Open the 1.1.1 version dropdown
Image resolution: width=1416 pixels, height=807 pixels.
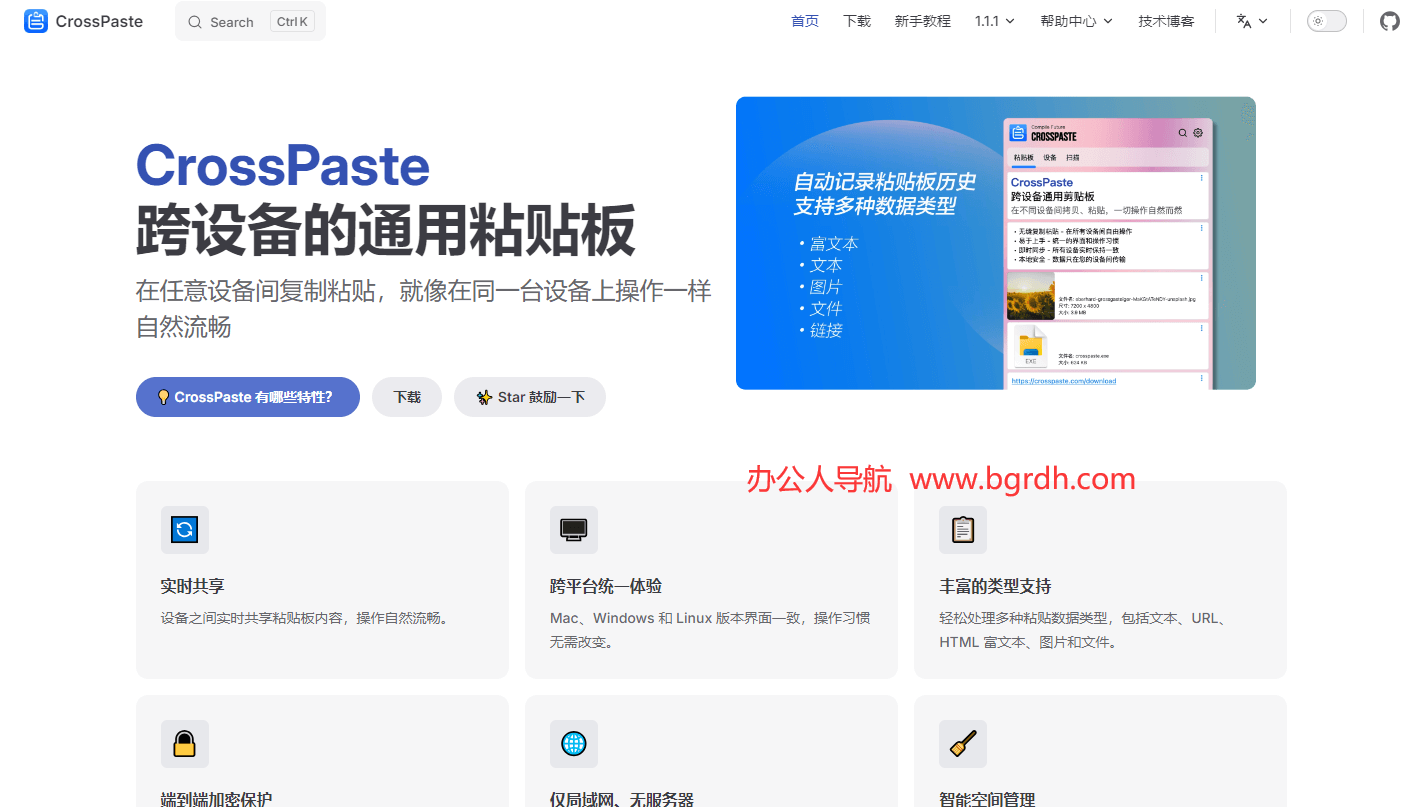pos(995,20)
